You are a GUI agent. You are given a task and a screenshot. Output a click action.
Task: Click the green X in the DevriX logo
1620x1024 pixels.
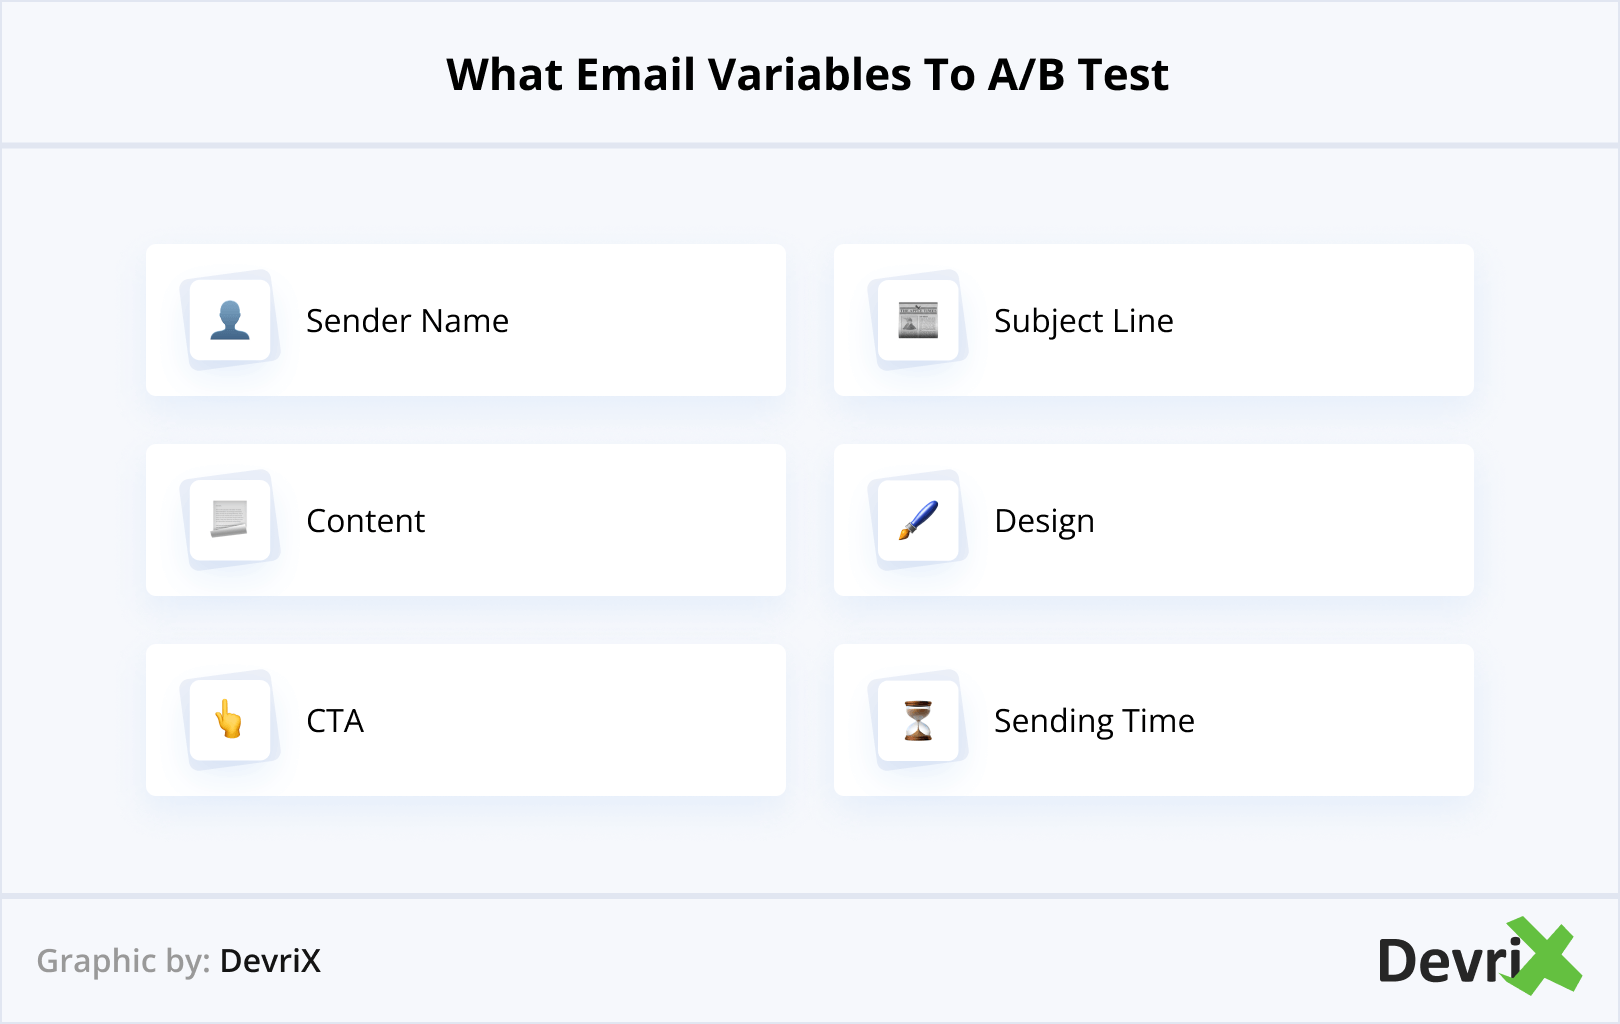pyautogui.click(x=1545, y=957)
